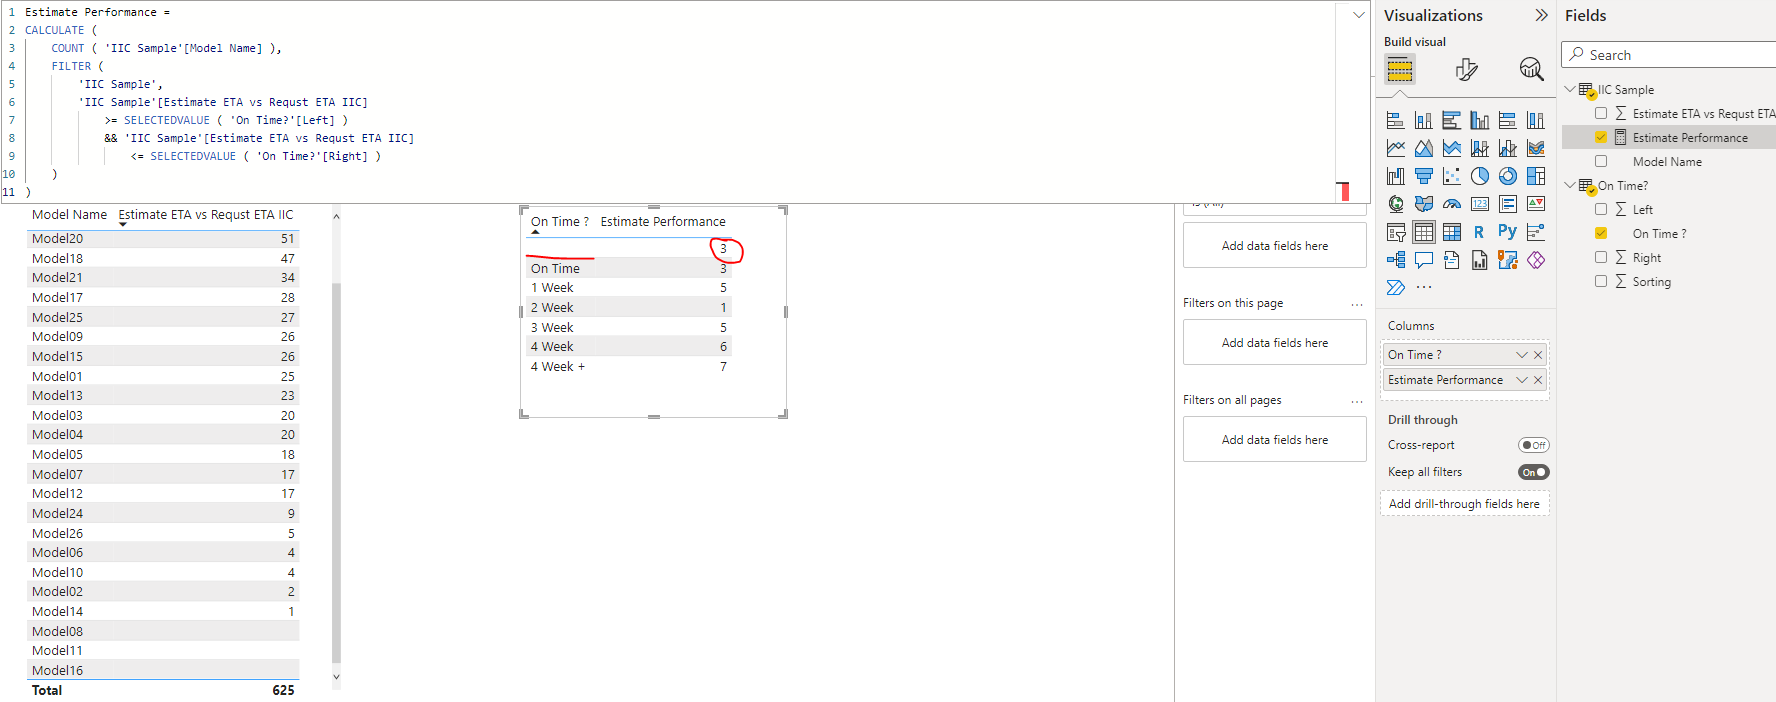Collapse the On Time? table
This screenshot has width=1776, height=702.
[1569, 185]
